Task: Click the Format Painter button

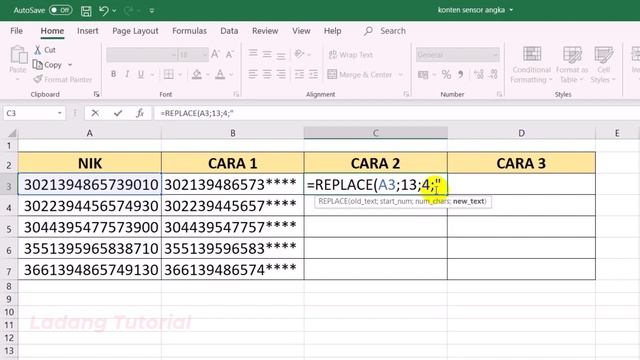Action: coord(63,80)
